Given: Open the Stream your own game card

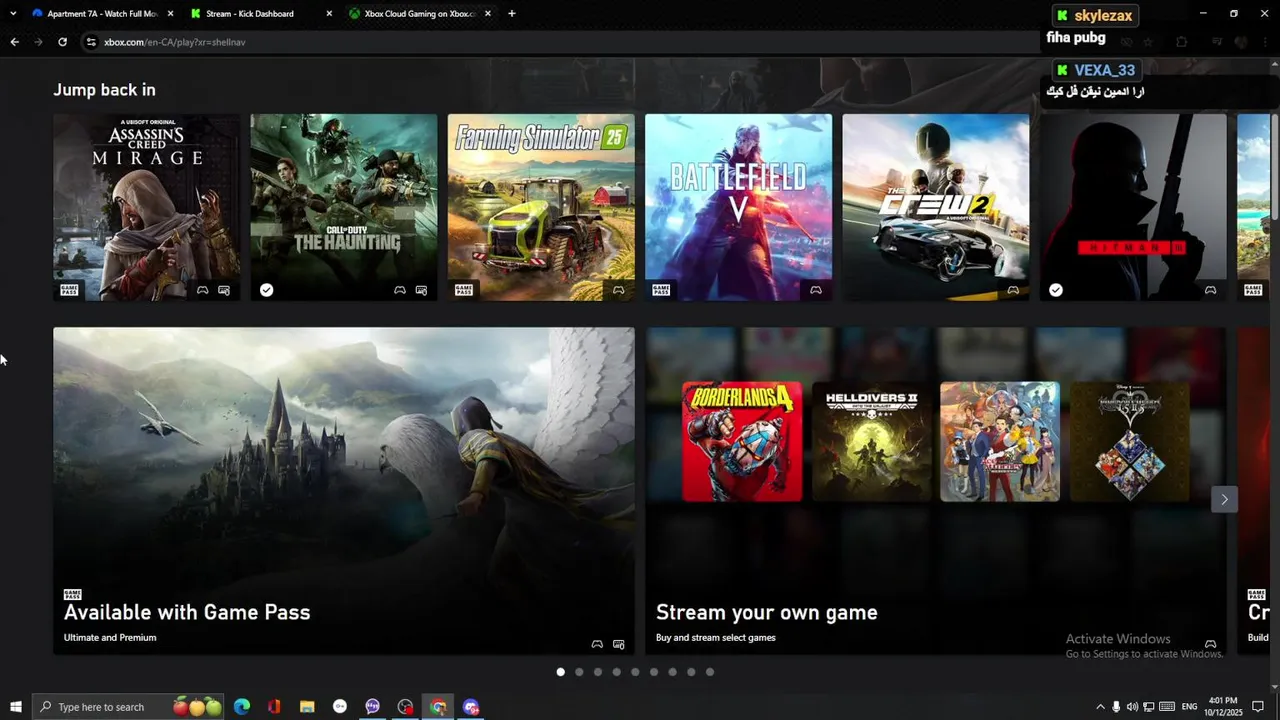Looking at the screenshot, I should (936, 491).
